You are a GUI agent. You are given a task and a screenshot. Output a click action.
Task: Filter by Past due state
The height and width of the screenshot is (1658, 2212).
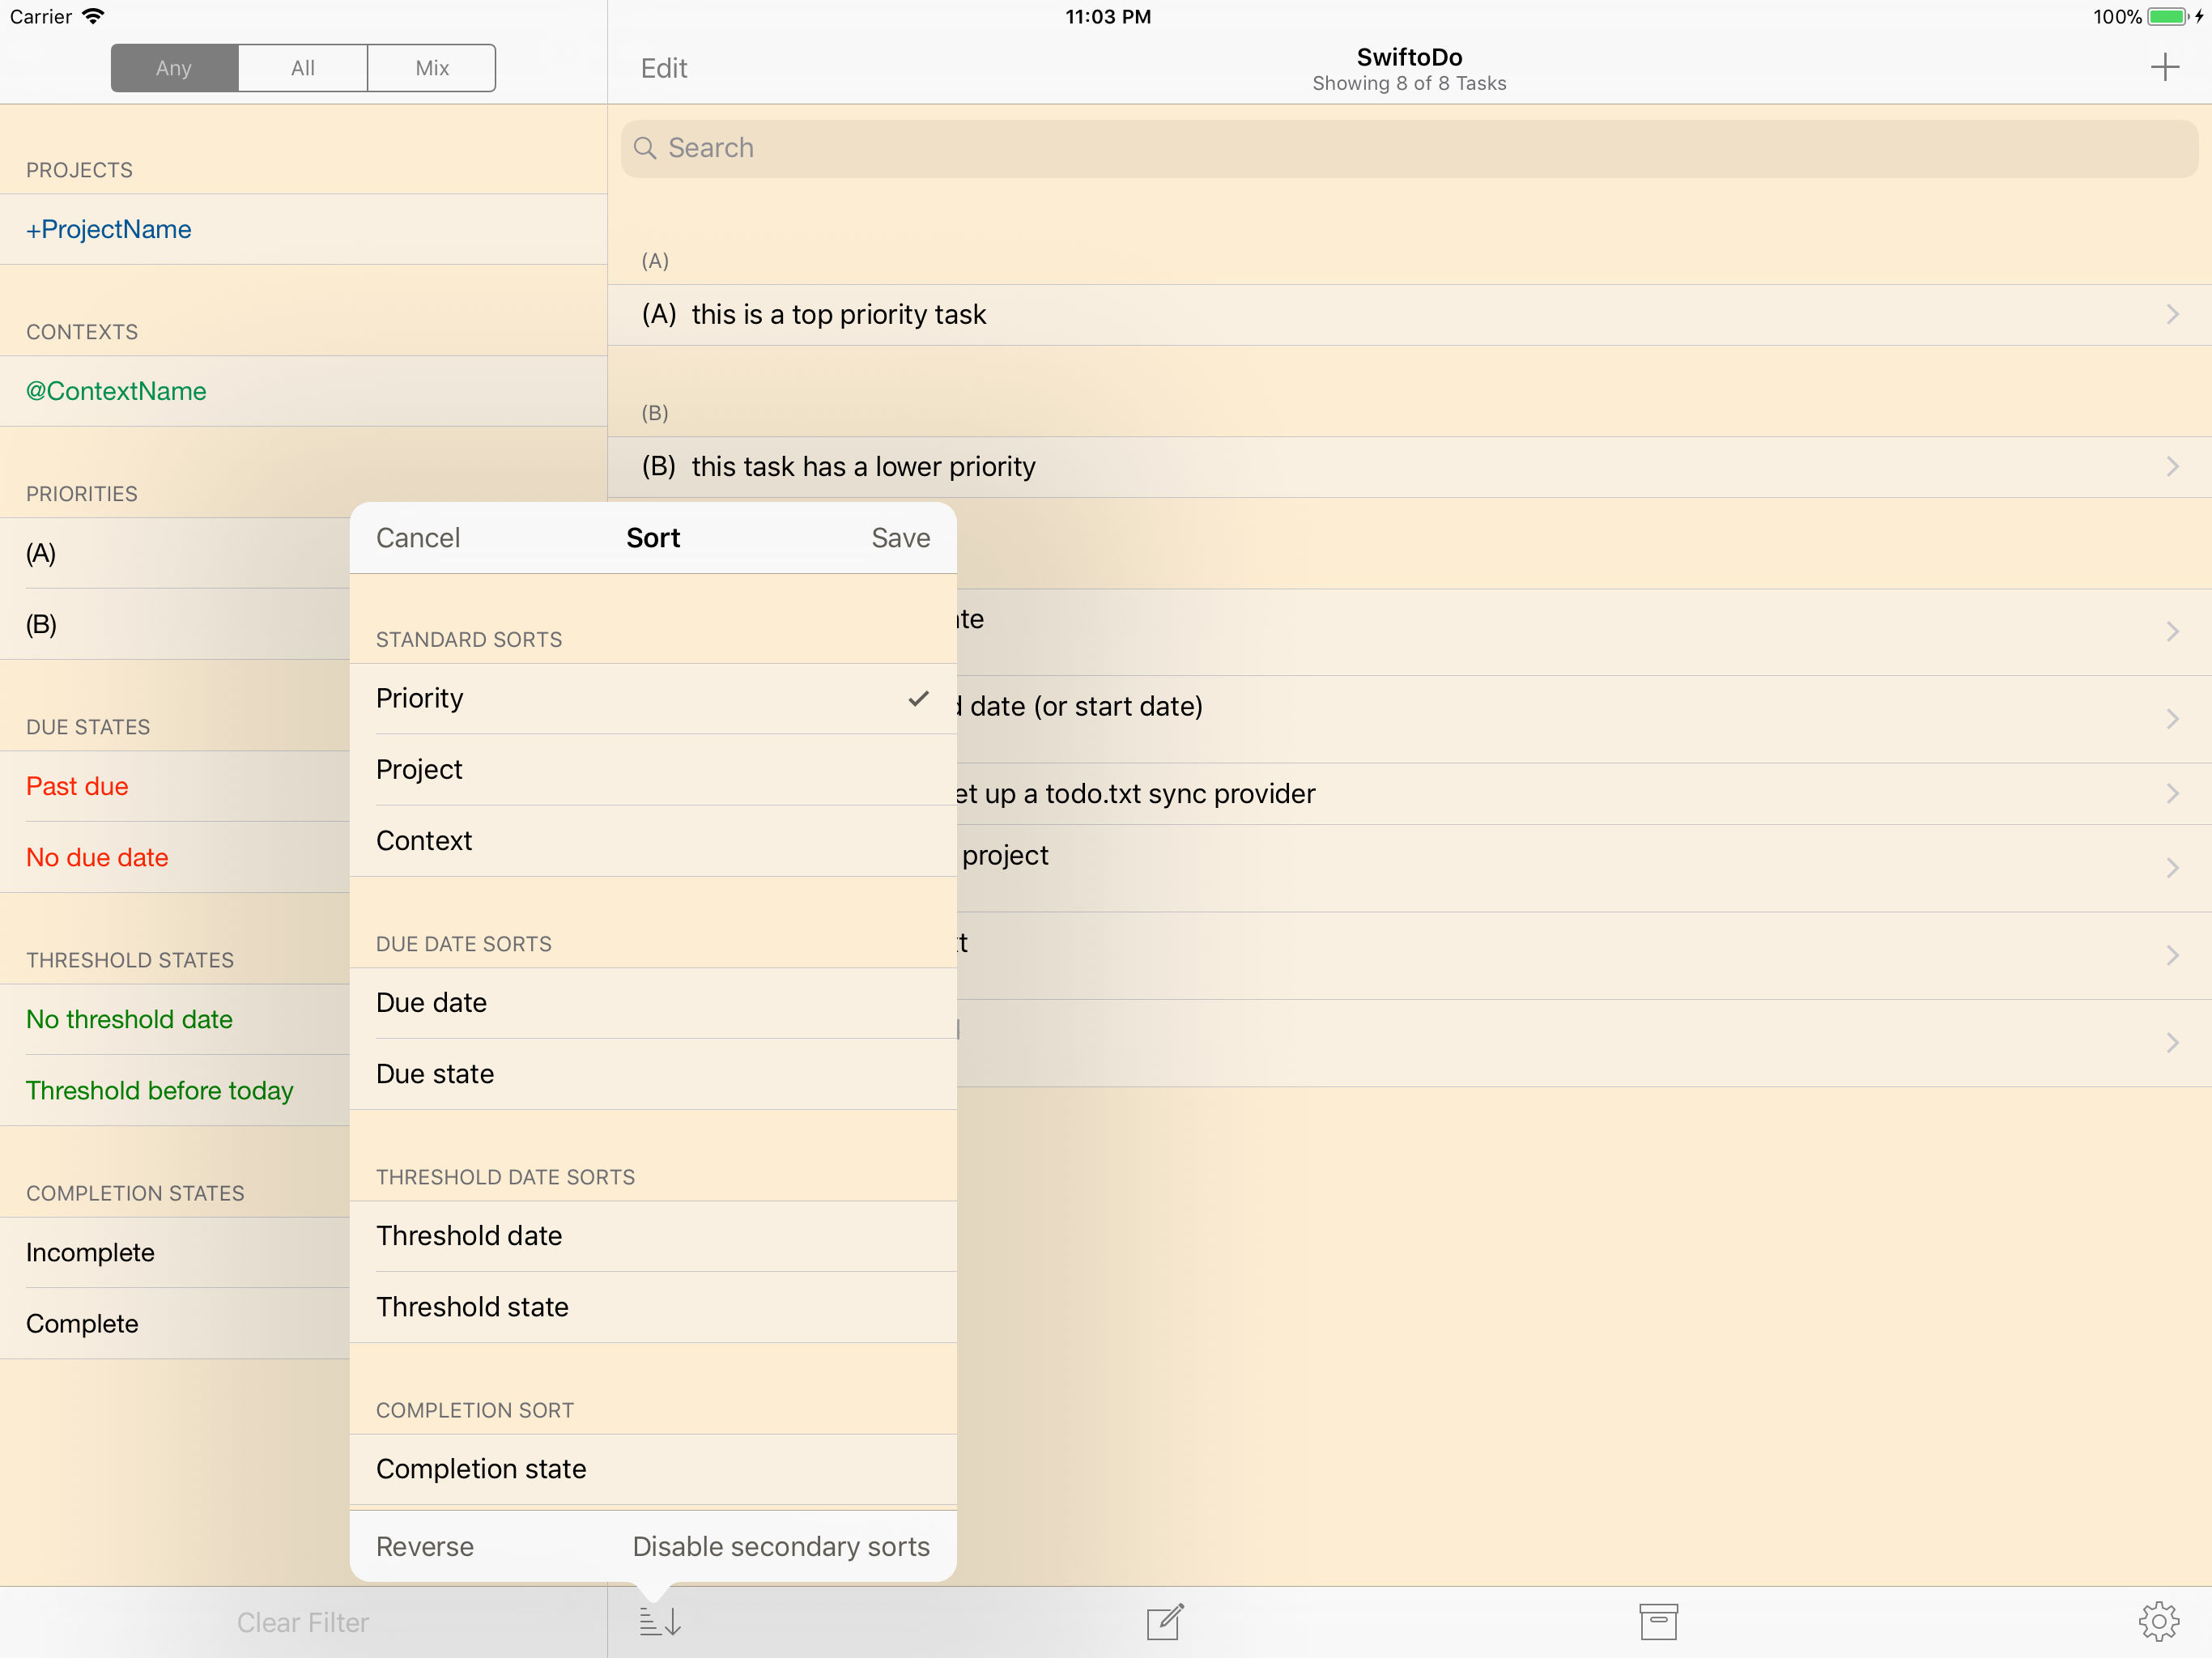click(x=175, y=786)
